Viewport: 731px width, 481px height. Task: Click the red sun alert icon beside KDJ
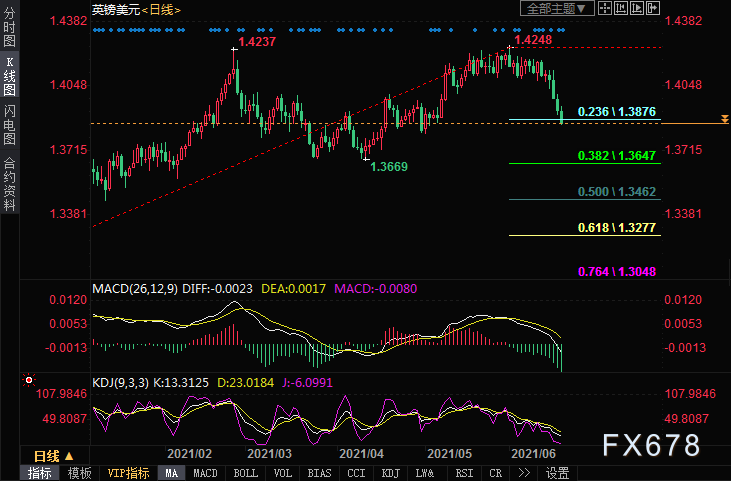[29, 380]
